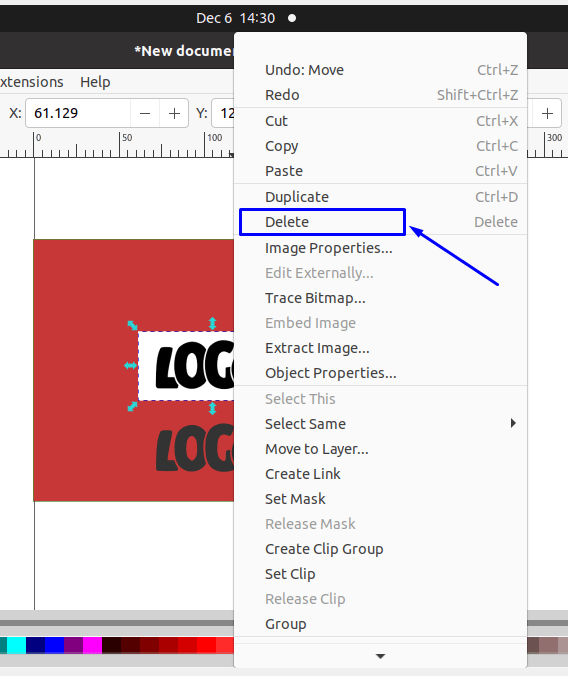Choose Paste from the context menu
Image resolution: width=568 pixels, height=676 pixels.
380,171
